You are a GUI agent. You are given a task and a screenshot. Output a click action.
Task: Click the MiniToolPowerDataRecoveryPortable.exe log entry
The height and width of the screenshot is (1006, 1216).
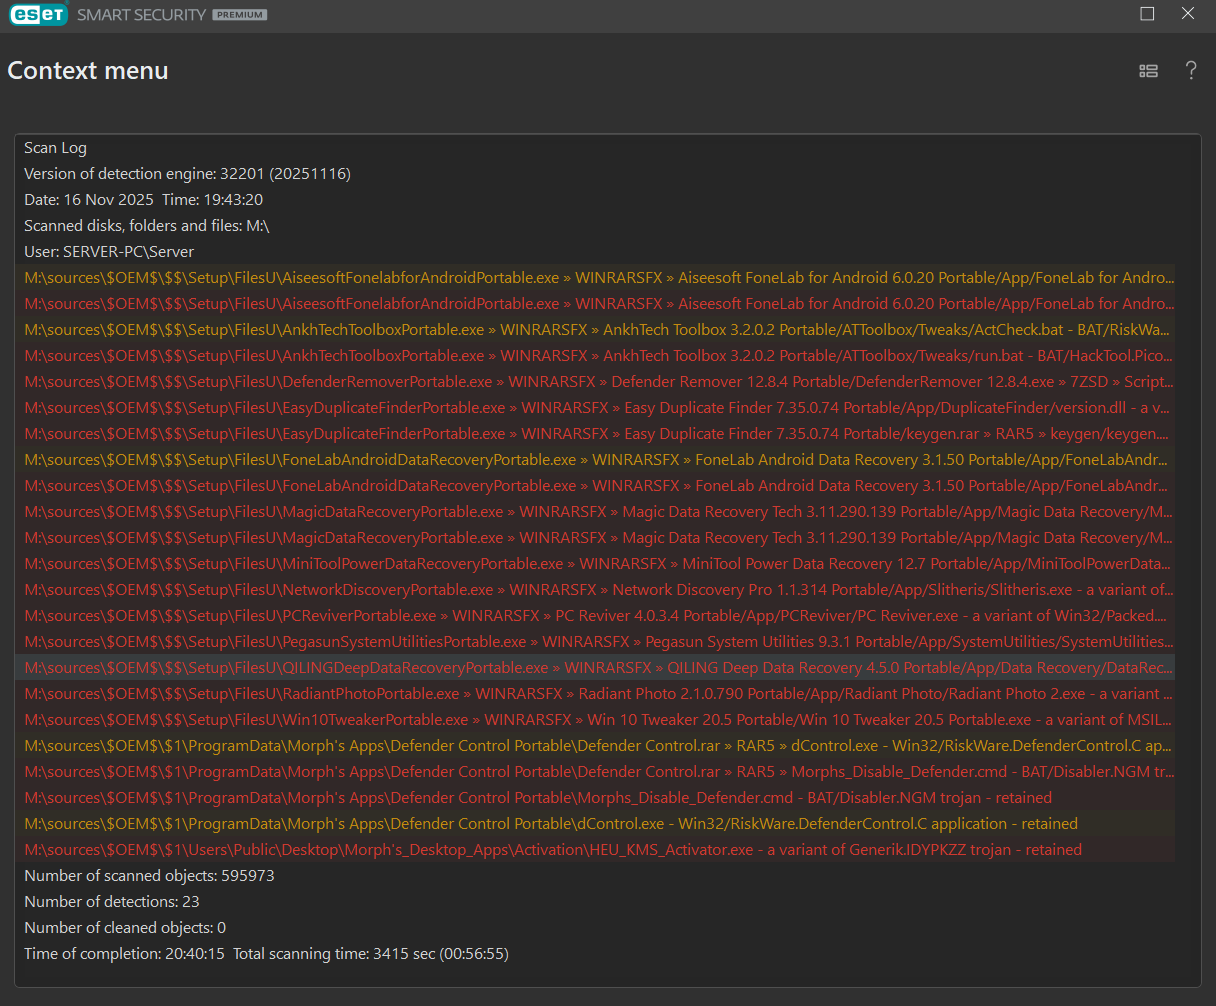(x=598, y=564)
